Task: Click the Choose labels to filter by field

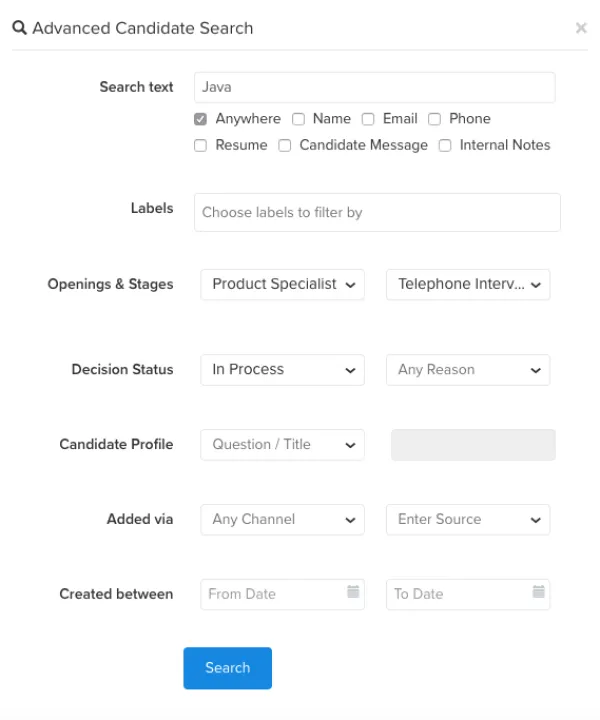Action: [377, 212]
